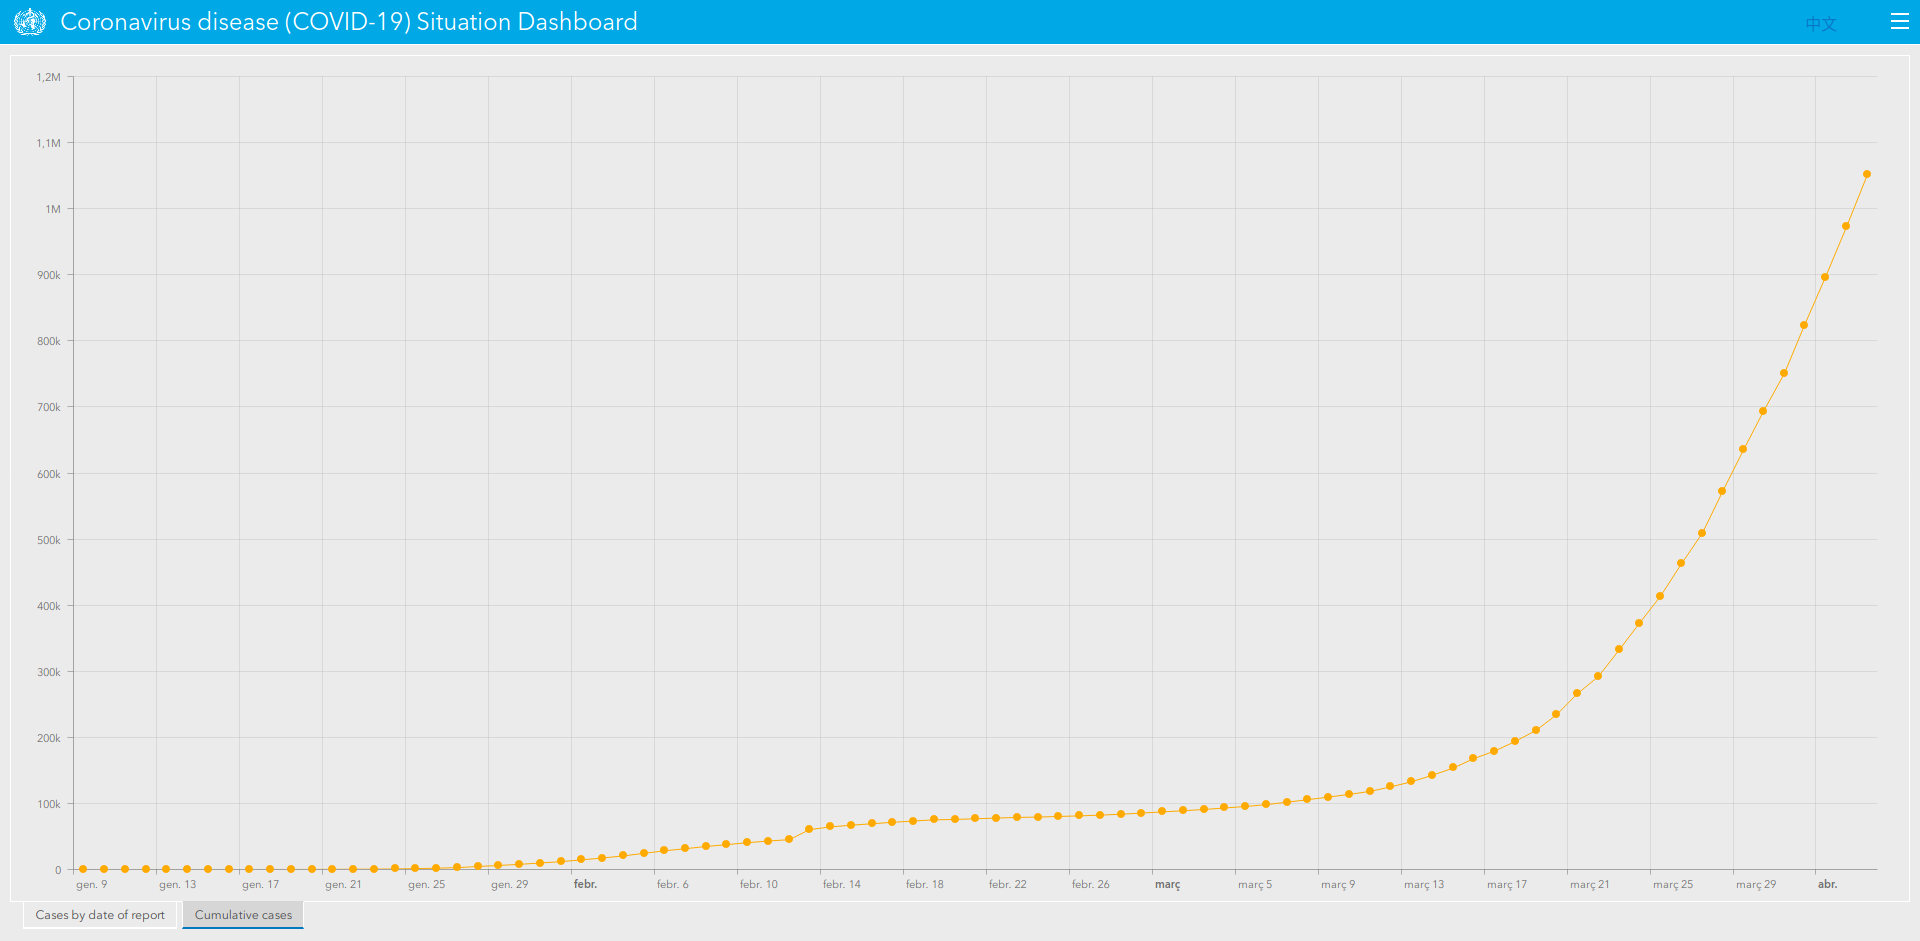Click the '400k' y-axis label
Screen dimensions: 1920x941
click(x=49, y=606)
